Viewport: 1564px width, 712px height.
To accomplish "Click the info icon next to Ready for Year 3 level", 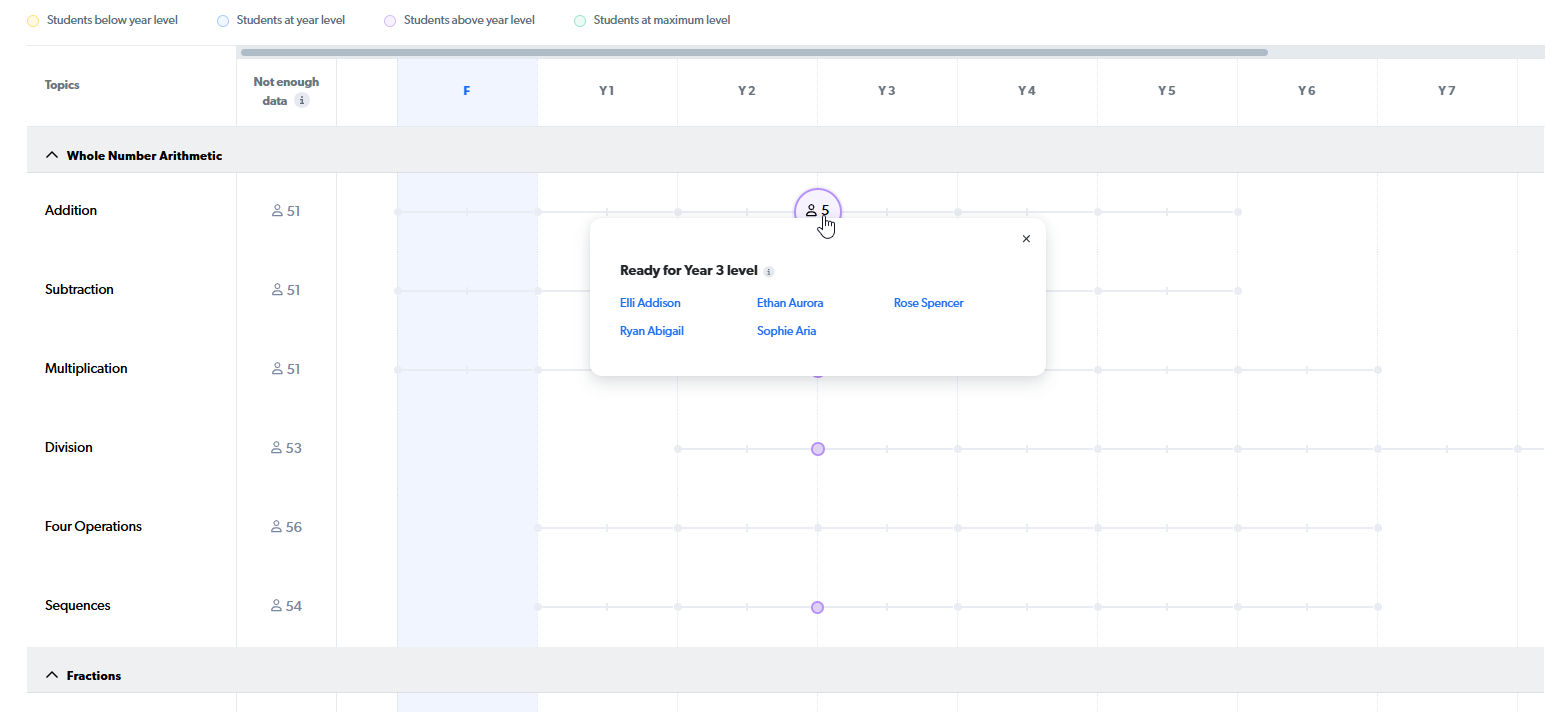I will 768,271.
